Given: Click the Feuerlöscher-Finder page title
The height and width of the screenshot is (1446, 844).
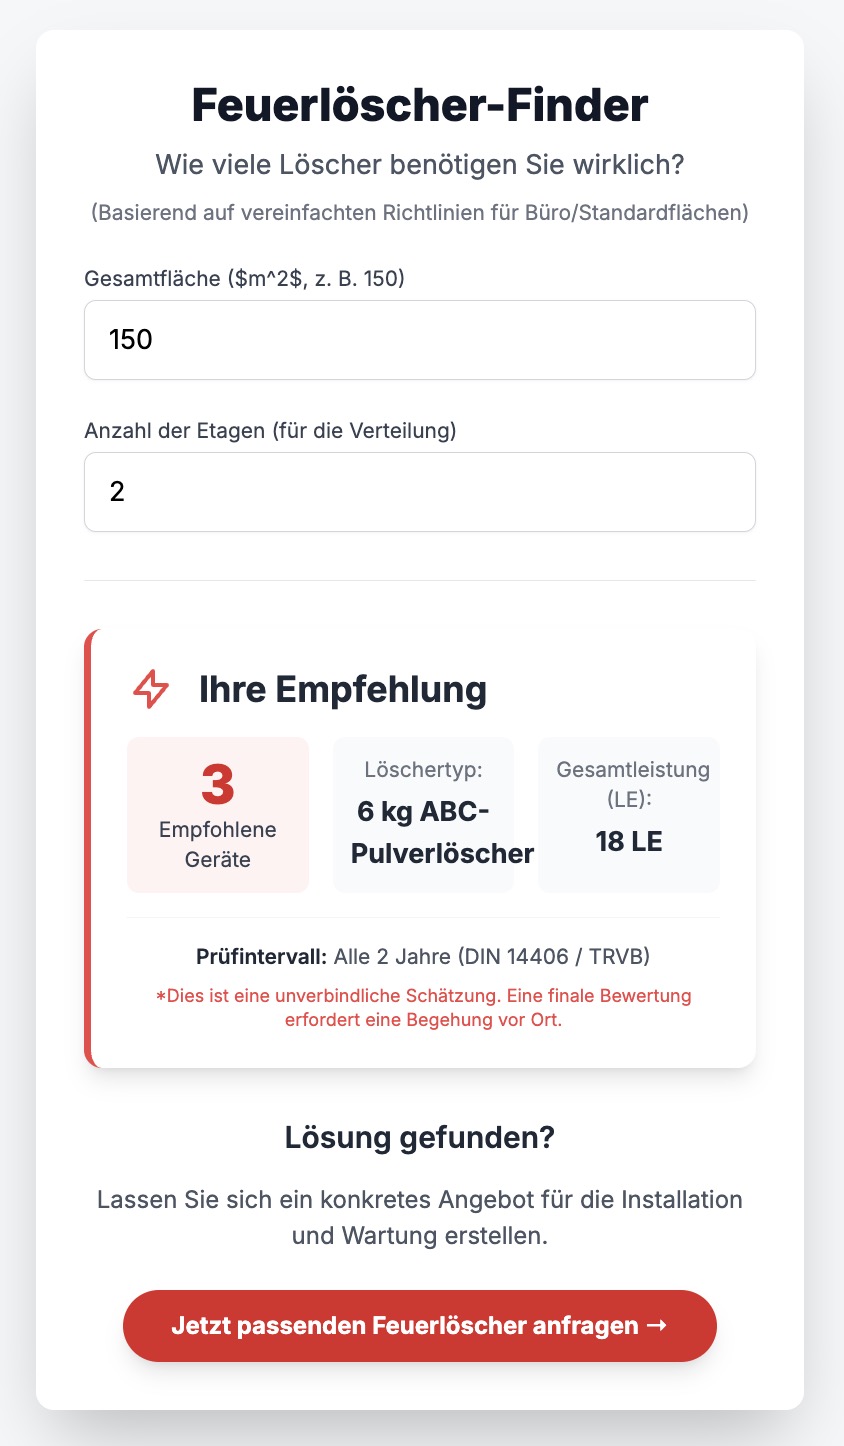Looking at the screenshot, I should coord(420,106).
